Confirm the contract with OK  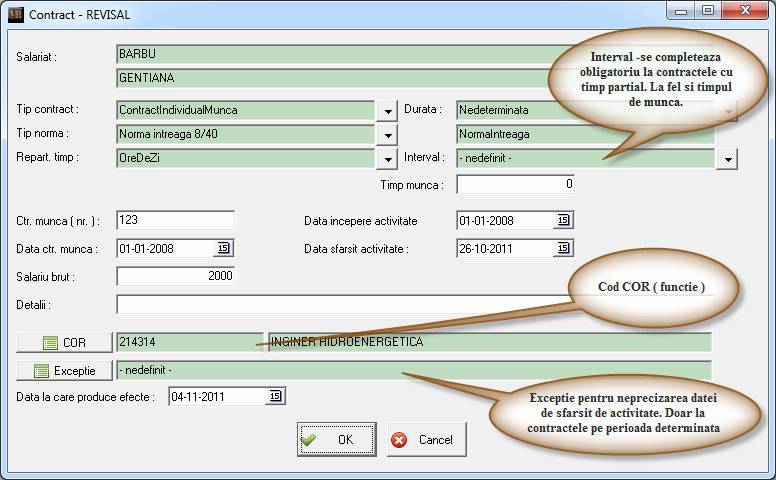(x=336, y=439)
